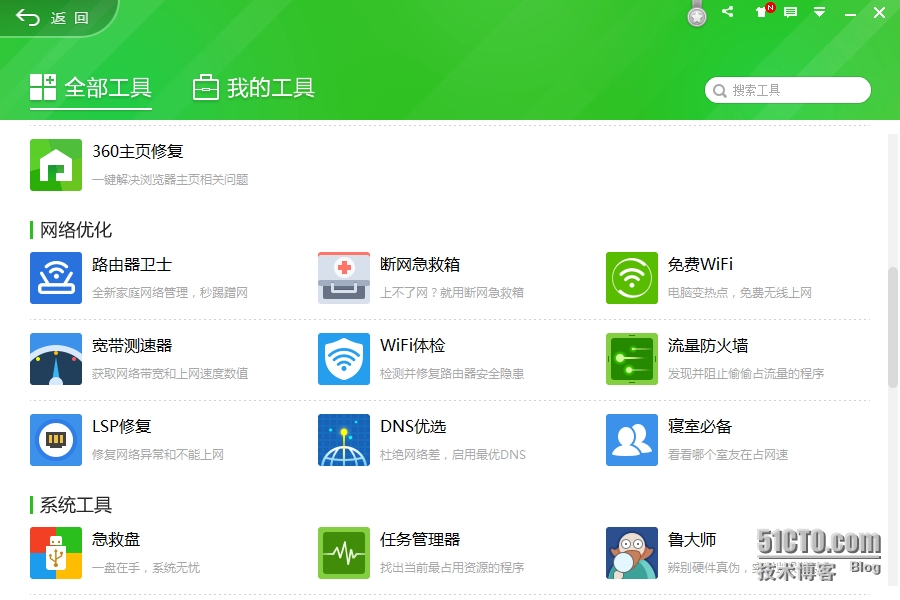
Task: Click the share icon in title bar
Action: [x=728, y=11]
